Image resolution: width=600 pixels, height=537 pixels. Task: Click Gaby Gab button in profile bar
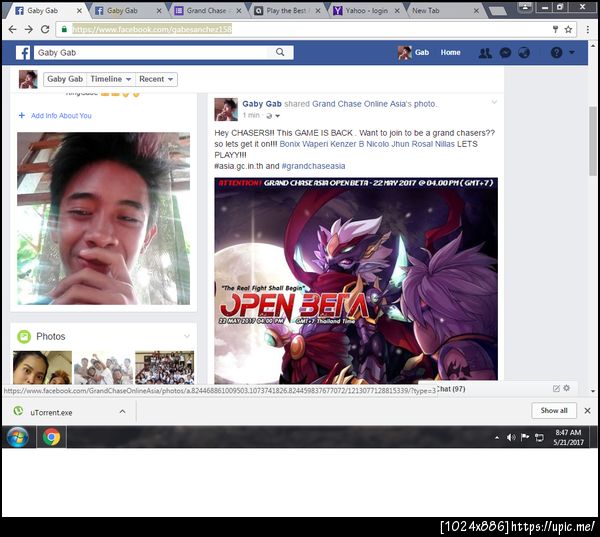65,79
